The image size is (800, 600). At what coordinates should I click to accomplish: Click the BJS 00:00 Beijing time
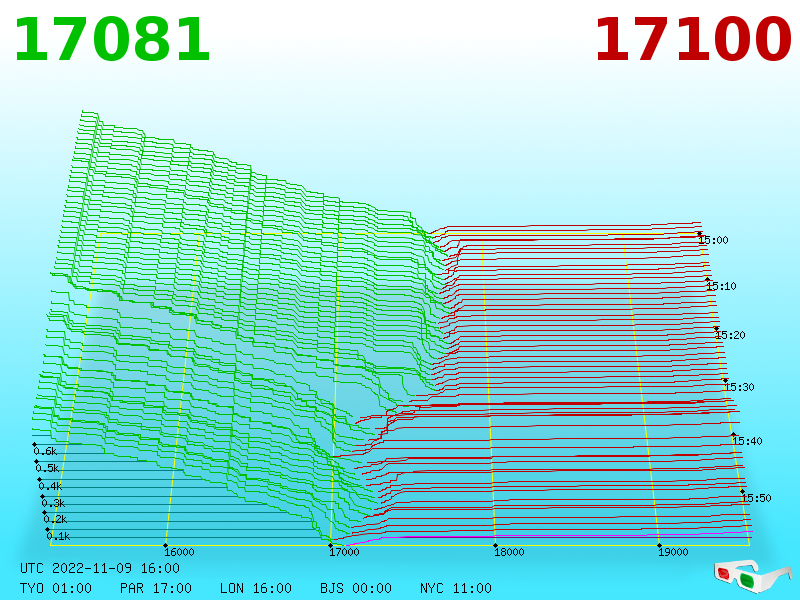(x=356, y=588)
